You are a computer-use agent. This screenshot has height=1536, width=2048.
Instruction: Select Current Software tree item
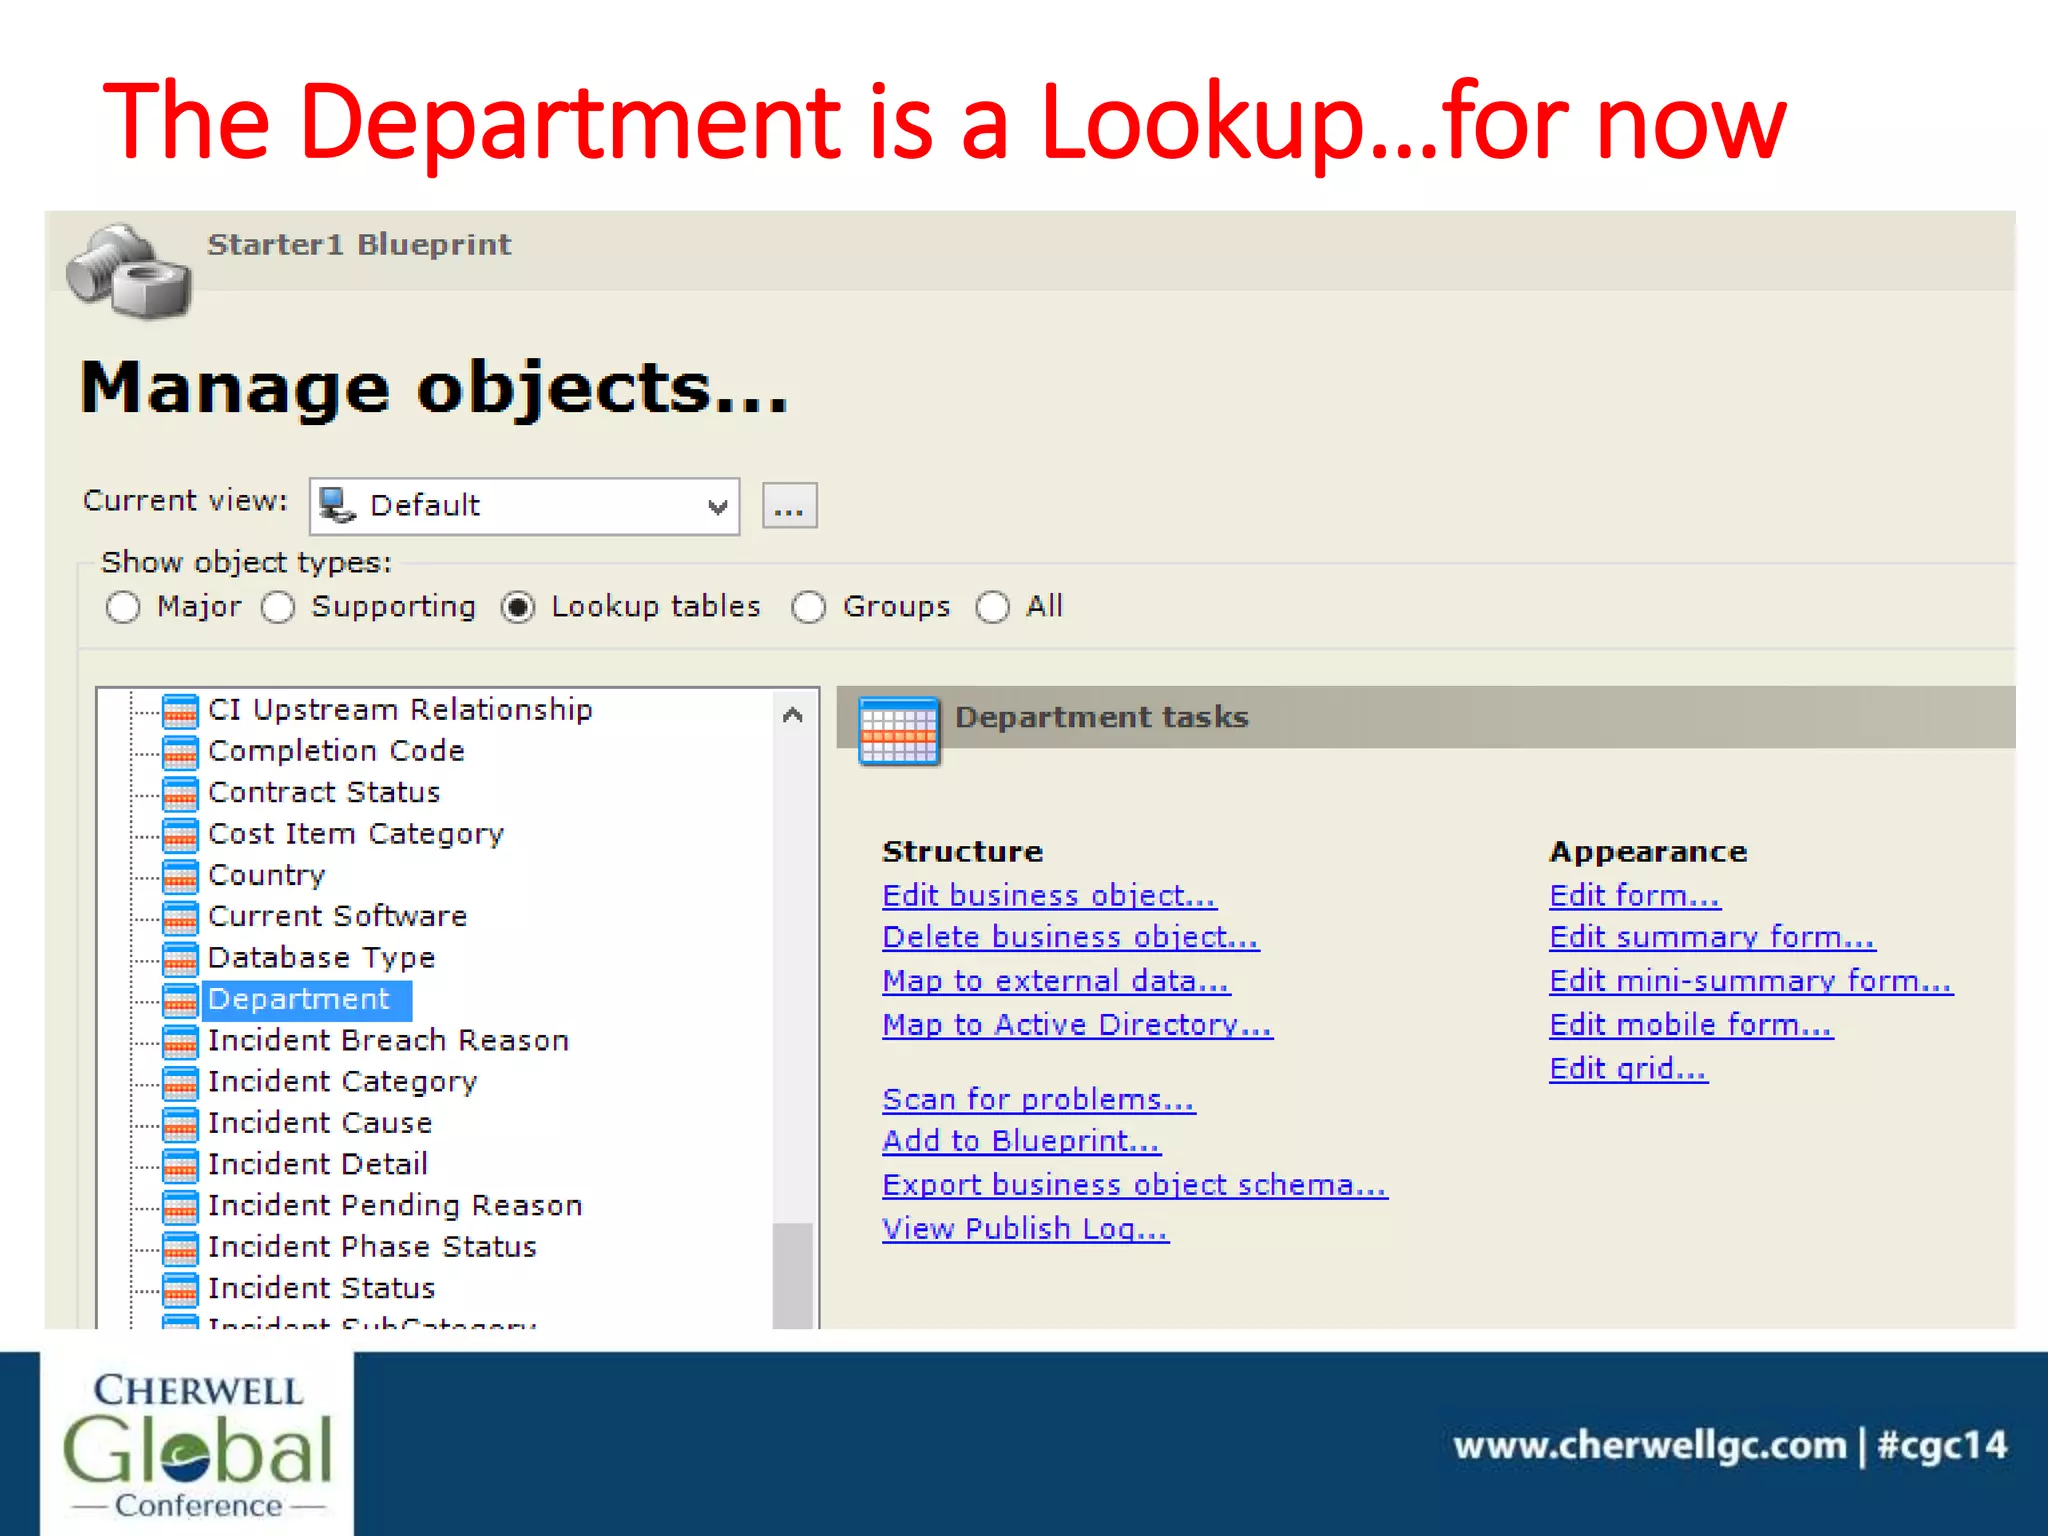[x=337, y=917]
